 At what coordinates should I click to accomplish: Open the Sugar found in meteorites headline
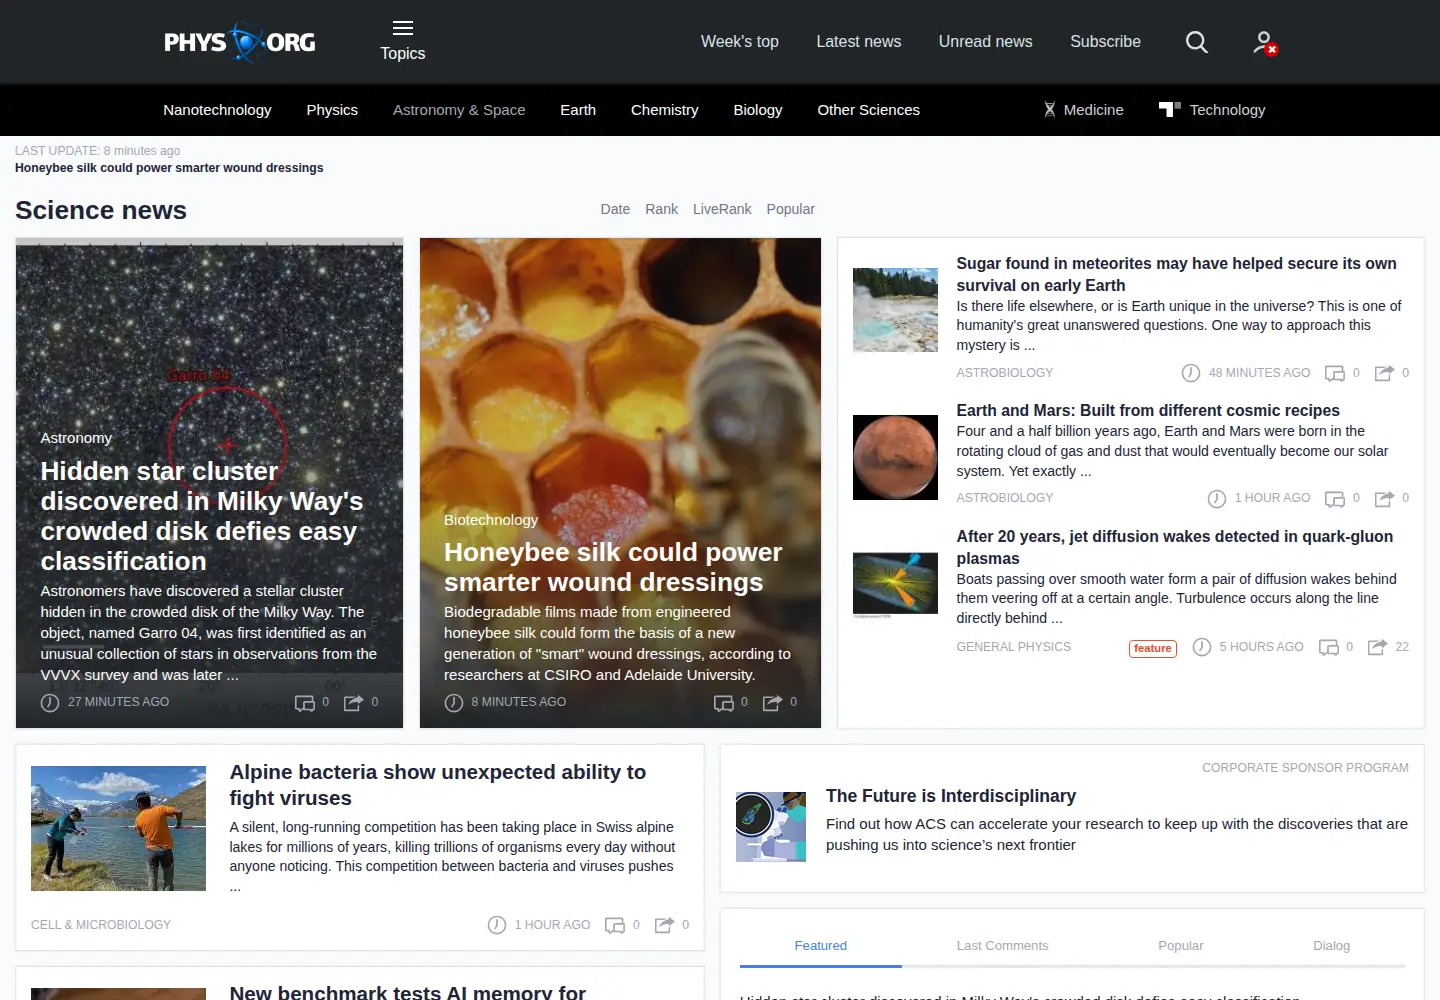pyautogui.click(x=1176, y=274)
